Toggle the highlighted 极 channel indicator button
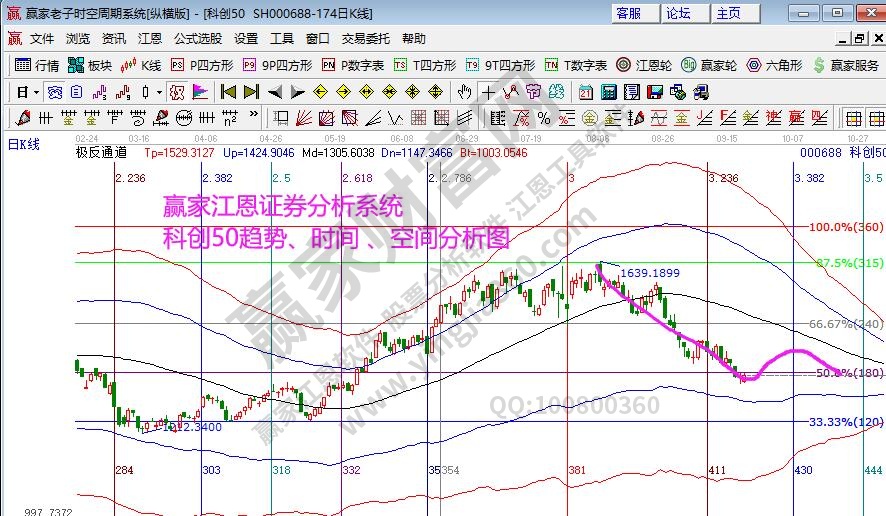The height and width of the screenshot is (516, 886). click(x=177, y=91)
